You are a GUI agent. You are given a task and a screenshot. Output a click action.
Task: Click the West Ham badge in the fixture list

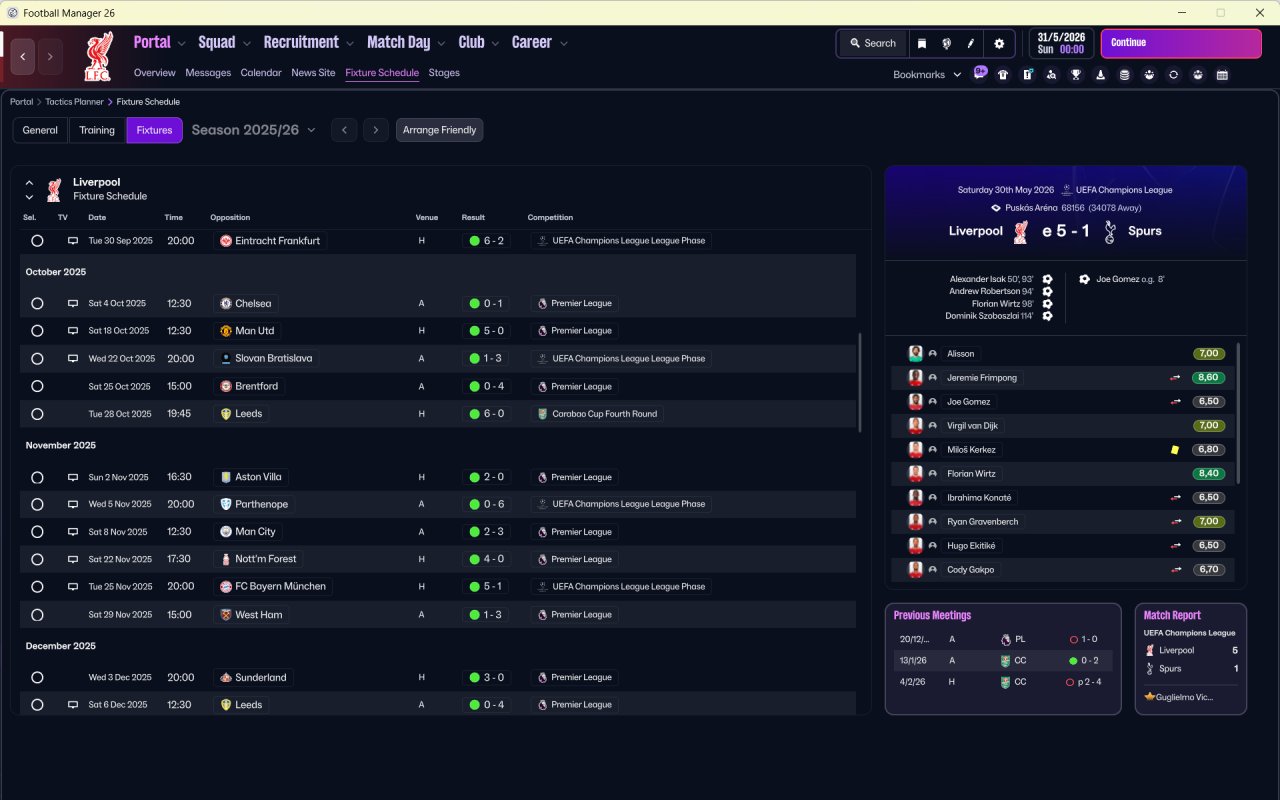tap(226, 615)
